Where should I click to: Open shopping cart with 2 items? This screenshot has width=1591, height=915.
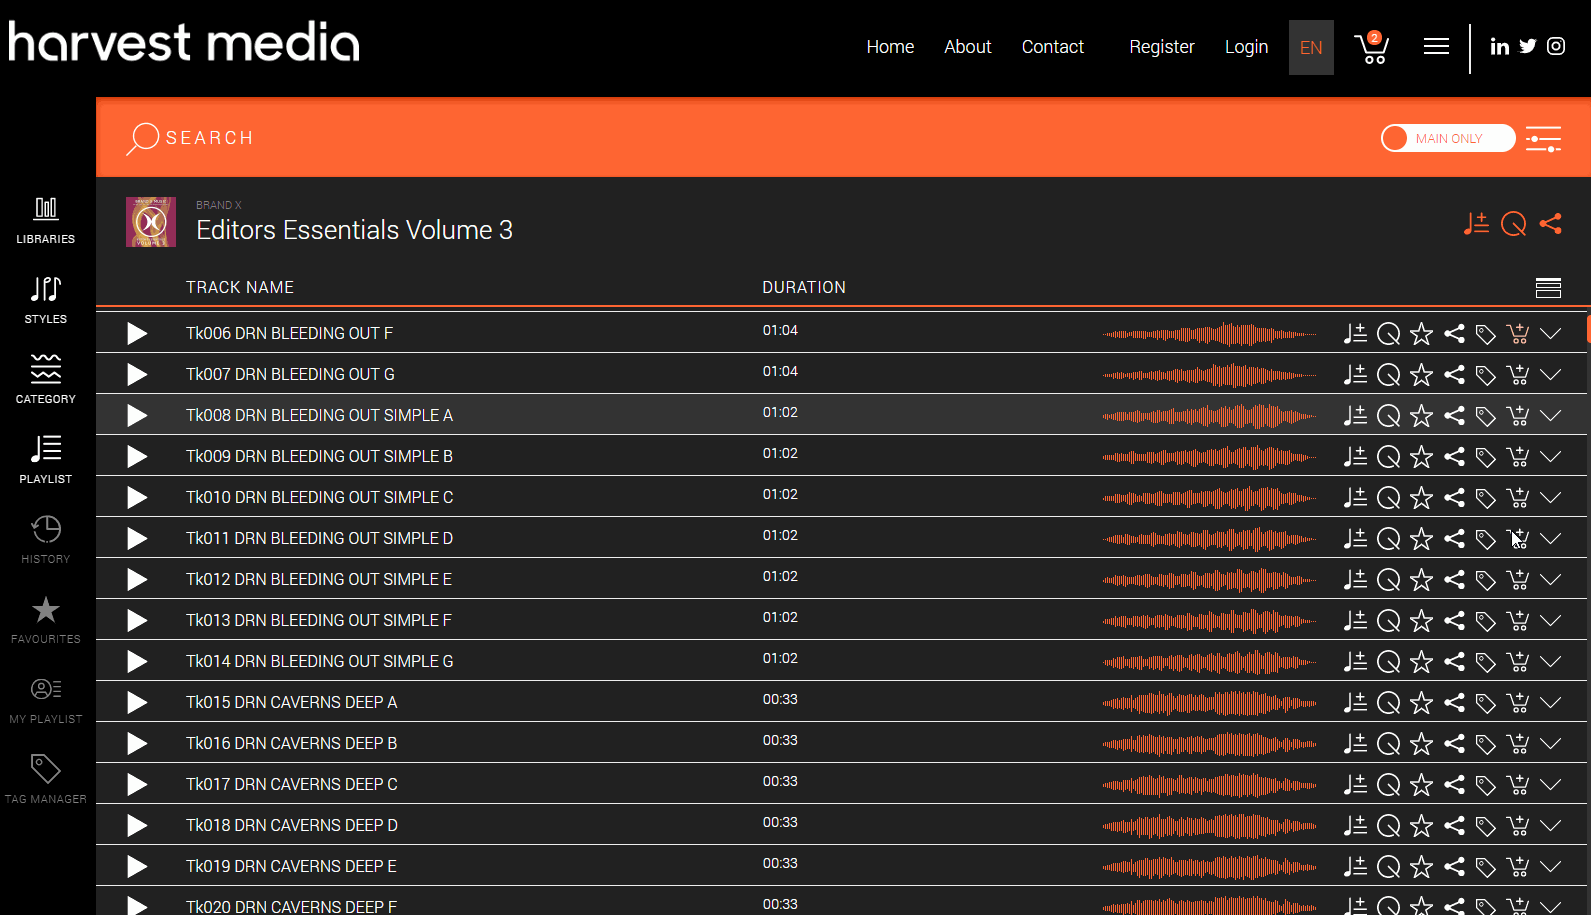tap(1372, 47)
